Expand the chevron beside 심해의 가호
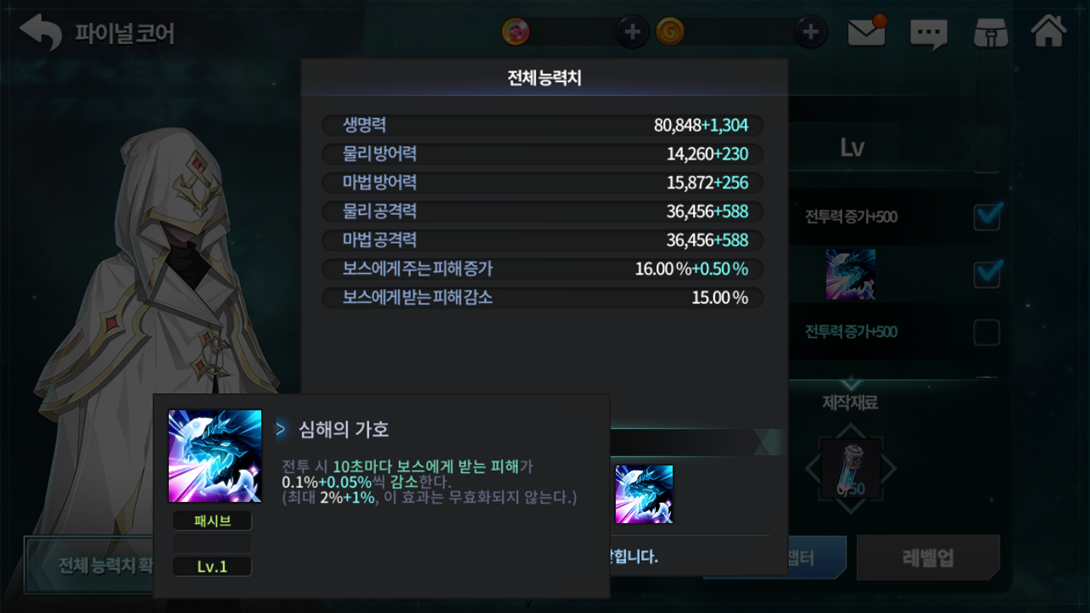Image resolution: width=1090 pixels, height=613 pixels. (x=280, y=430)
